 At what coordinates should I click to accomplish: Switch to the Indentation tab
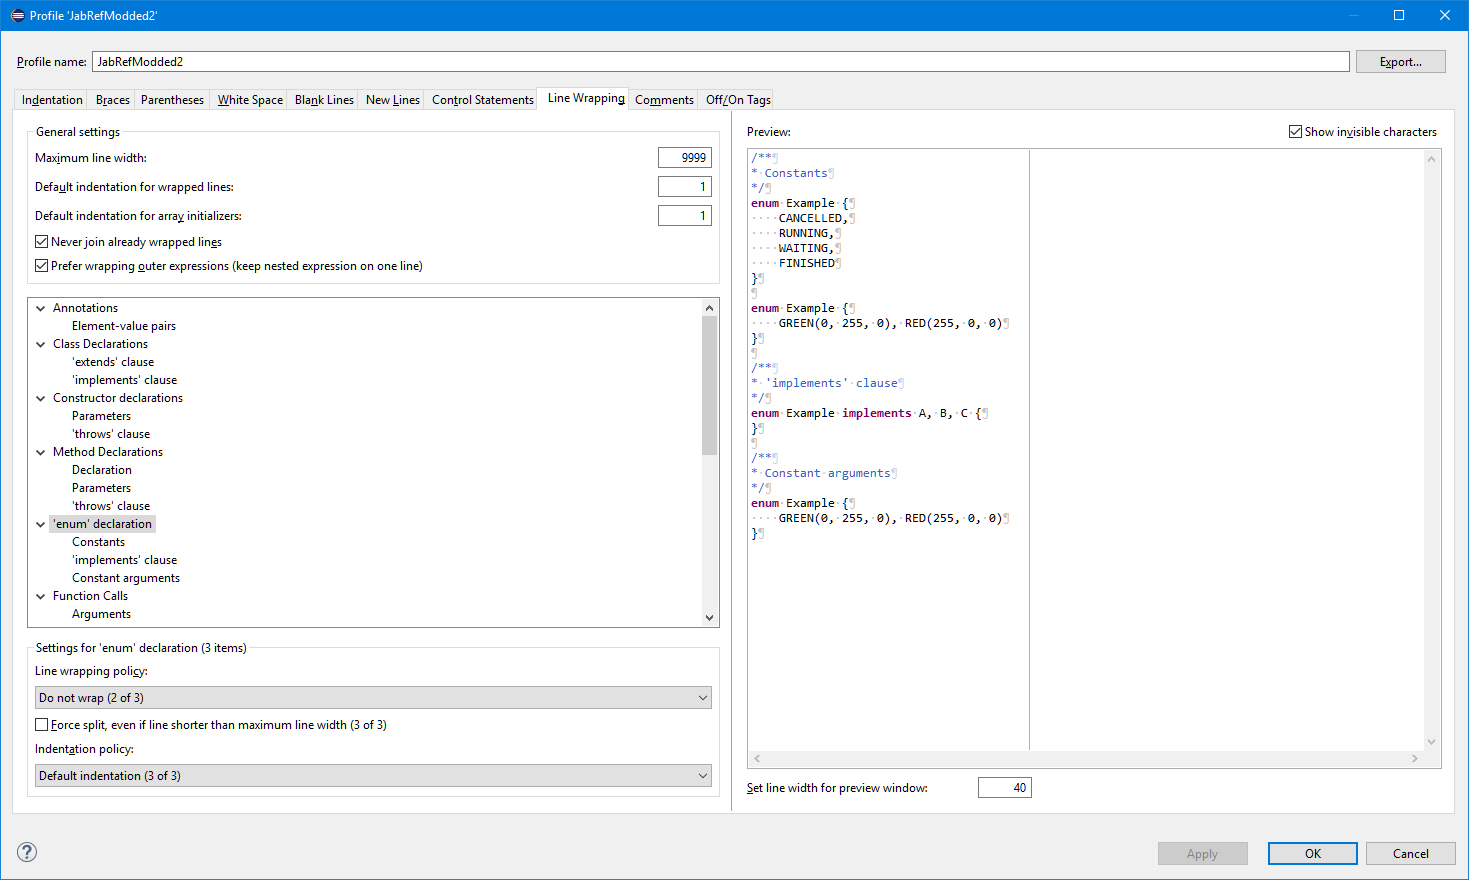click(52, 100)
